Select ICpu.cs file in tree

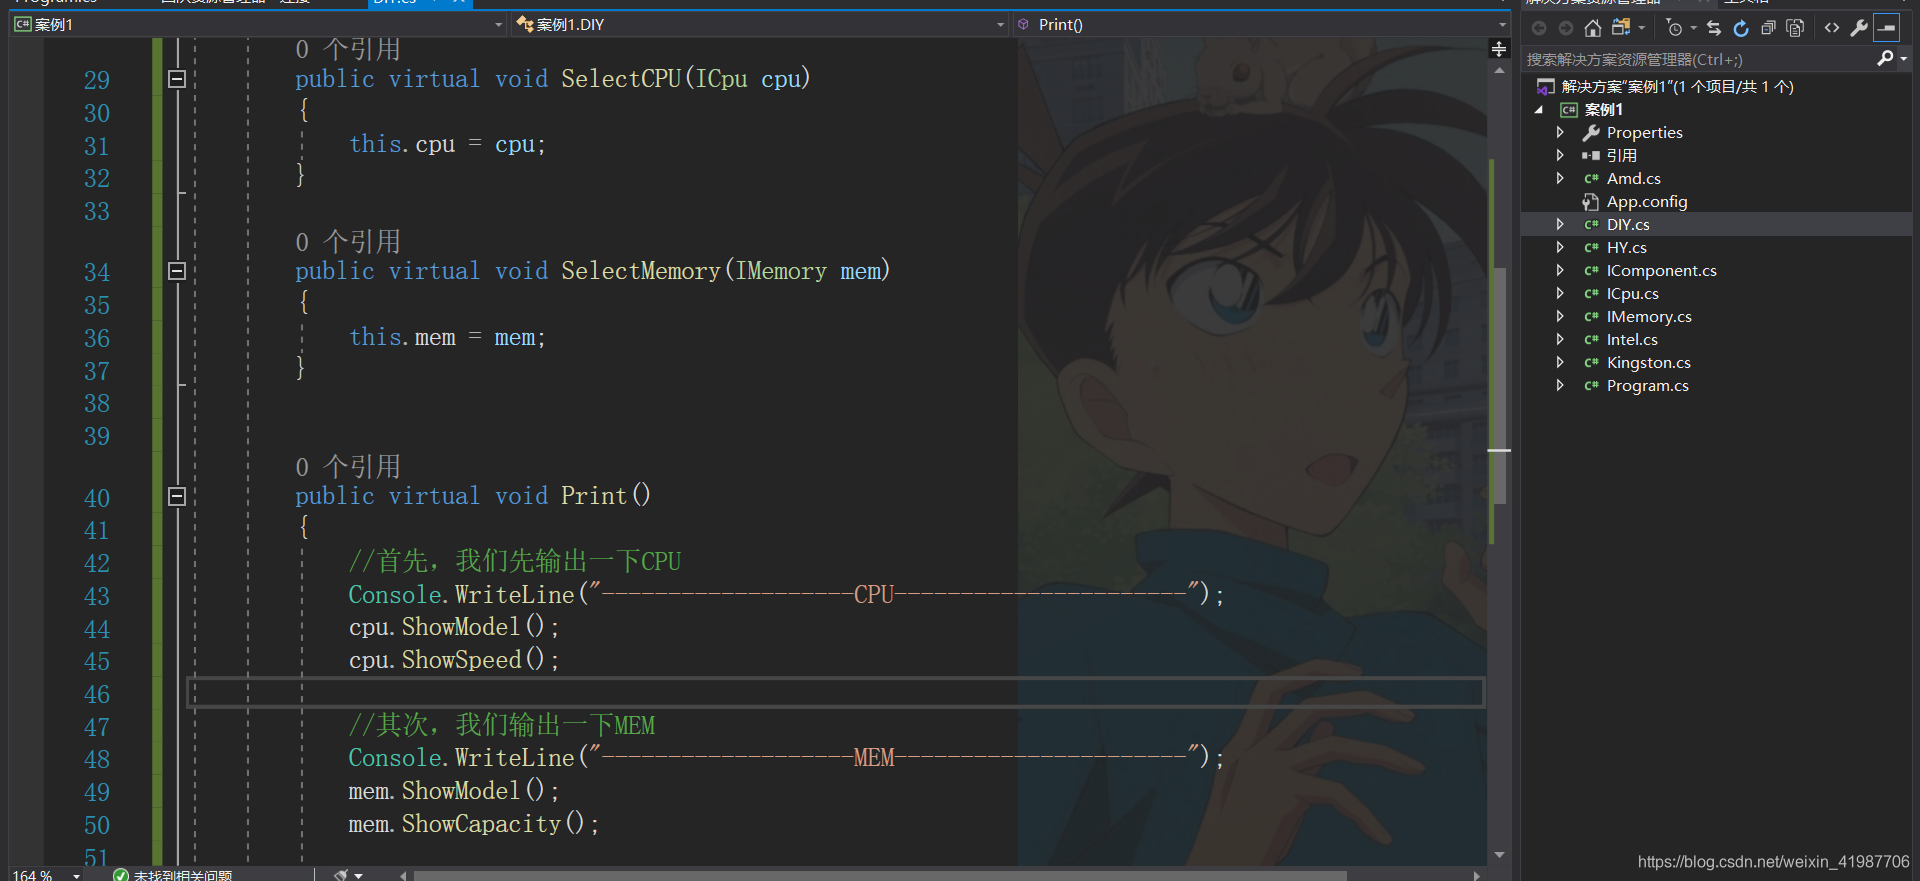pos(1632,293)
